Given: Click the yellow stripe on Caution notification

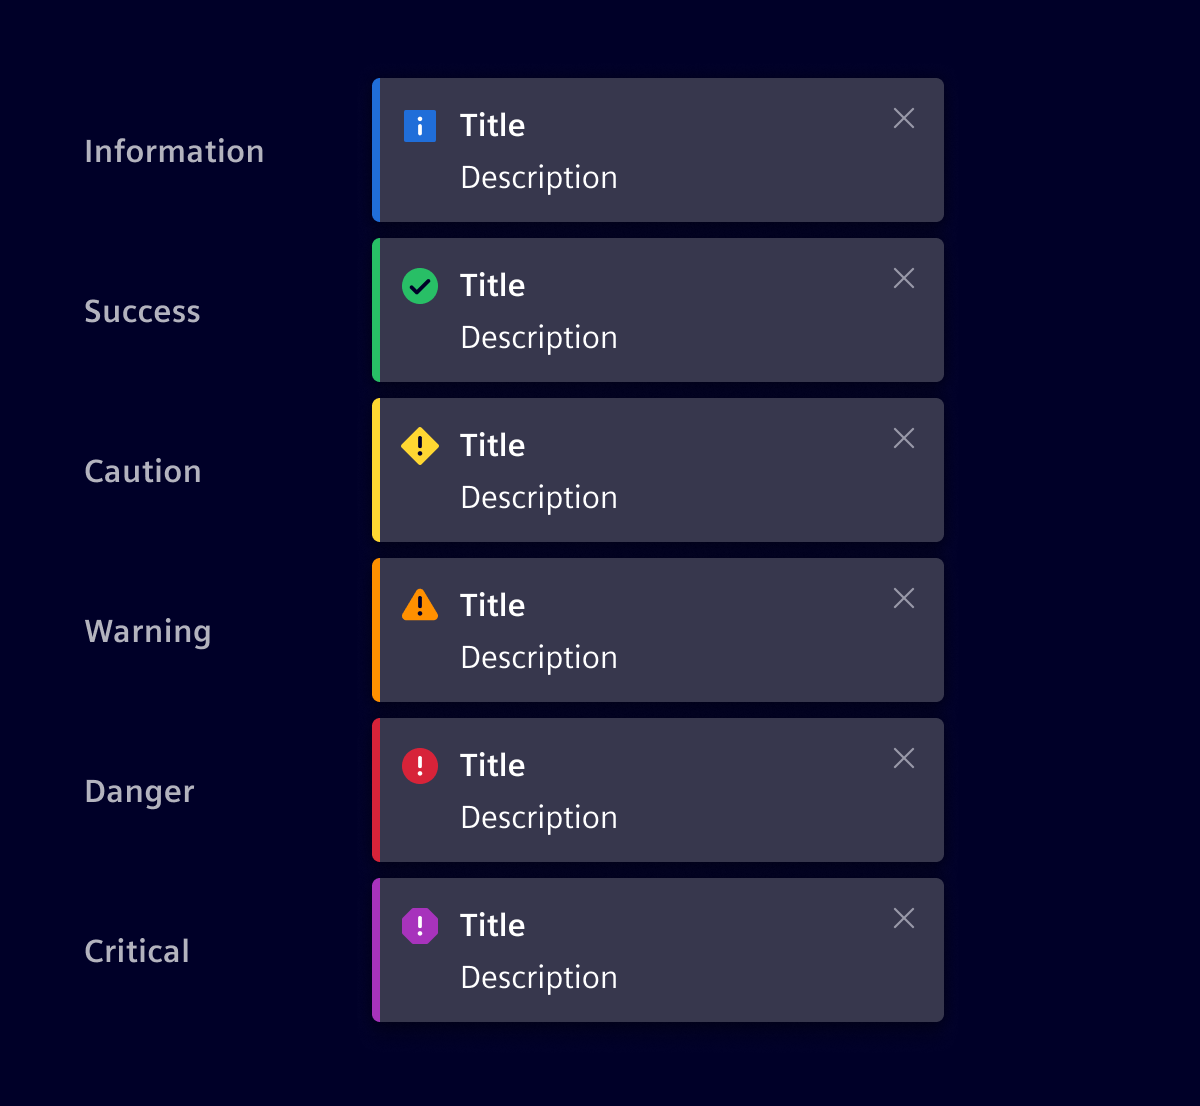Looking at the screenshot, I should 376,470.
